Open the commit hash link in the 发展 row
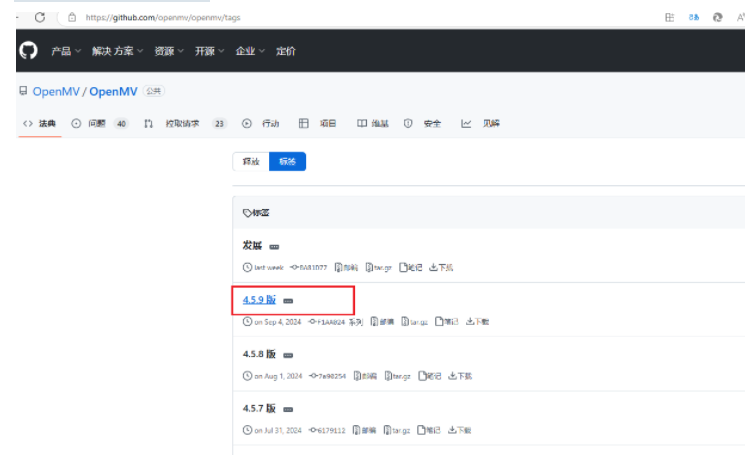Image resolution: width=745 pixels, height=456 pixels. click(x=309, y=267)
